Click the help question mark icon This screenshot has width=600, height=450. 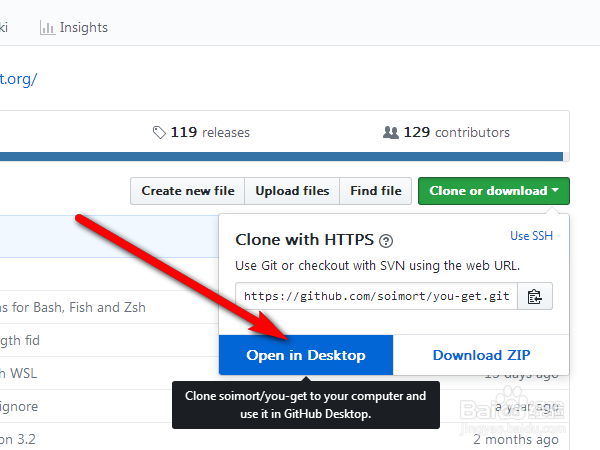point(386,241)
